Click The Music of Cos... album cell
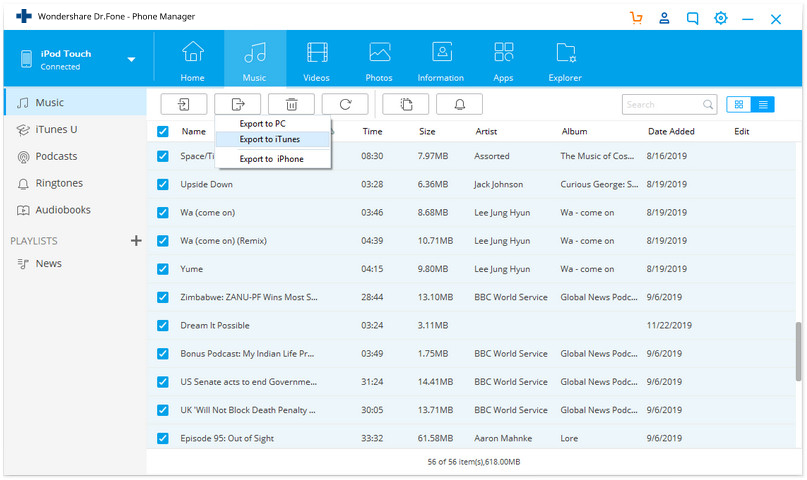 click(x=598, y=156)
